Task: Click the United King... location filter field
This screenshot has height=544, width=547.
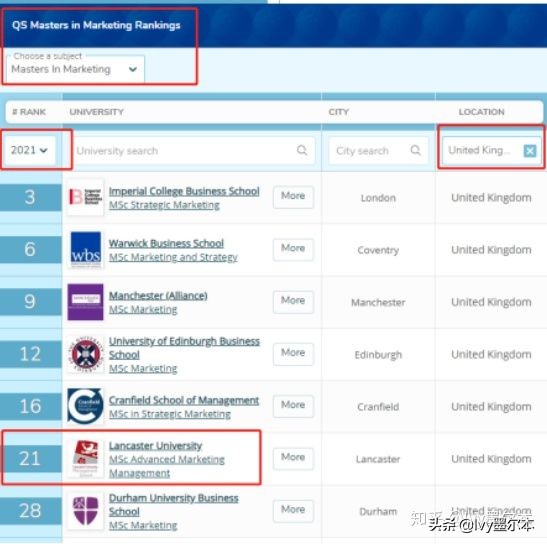Action: pos(492,150)
